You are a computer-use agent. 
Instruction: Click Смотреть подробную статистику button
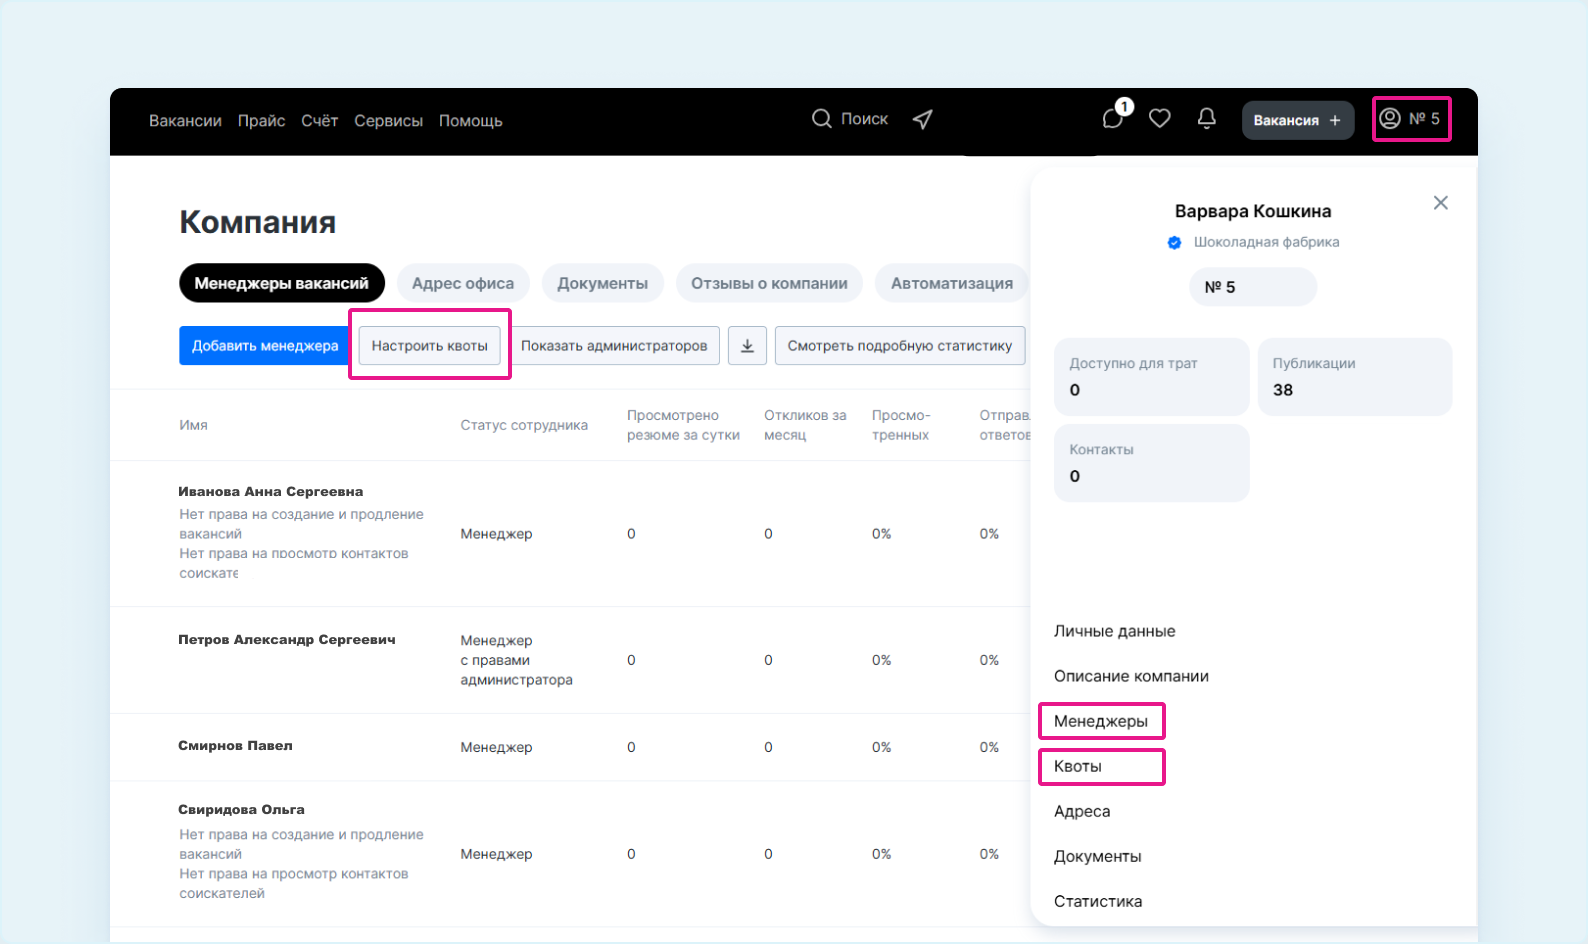[900, 346]
